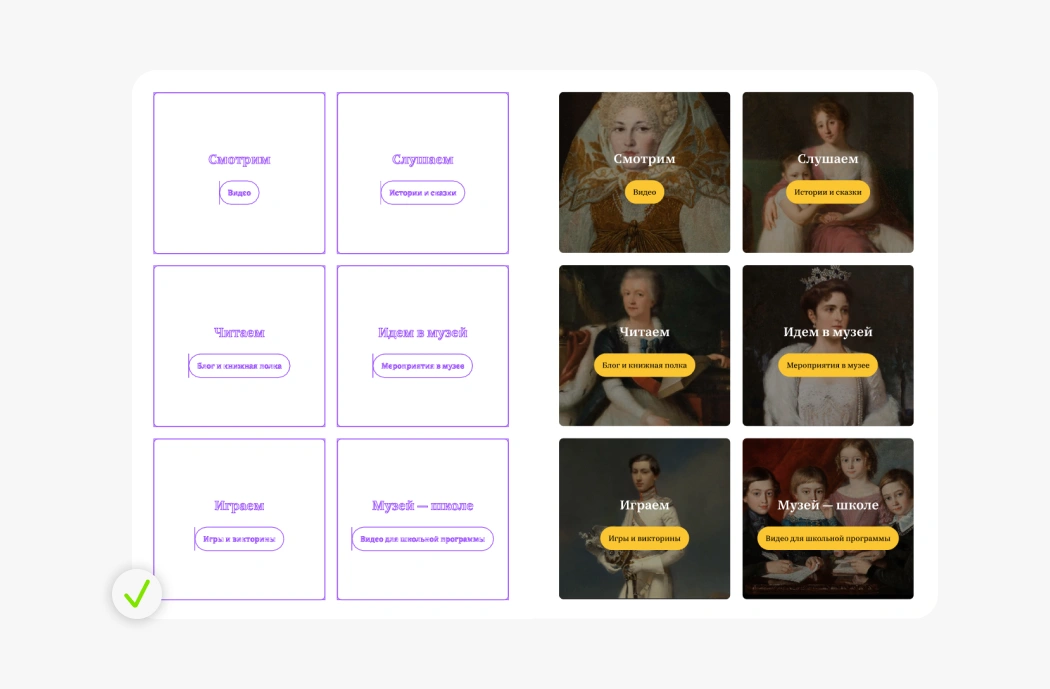Open the yellow «Истории и сказки» button

828,192
